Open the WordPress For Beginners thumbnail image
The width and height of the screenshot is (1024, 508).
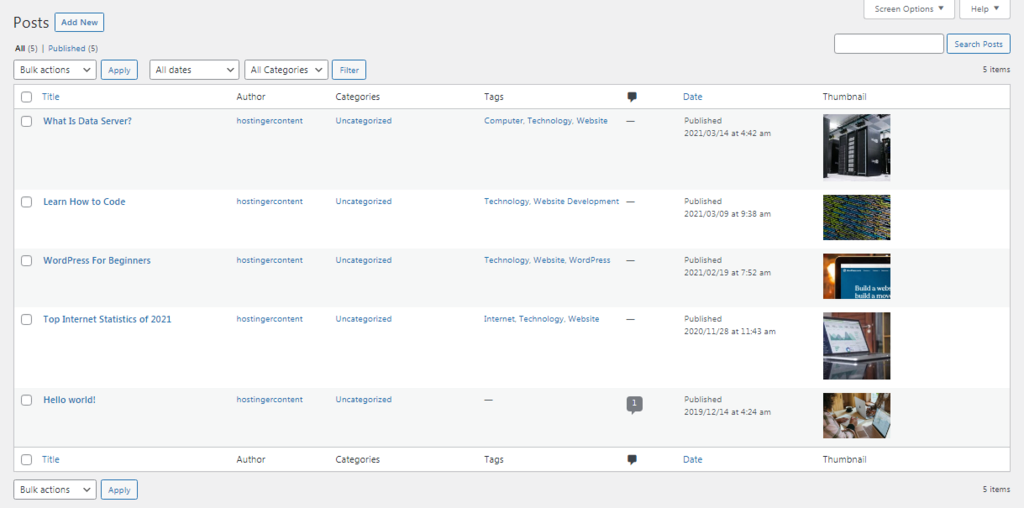point(856,276)
